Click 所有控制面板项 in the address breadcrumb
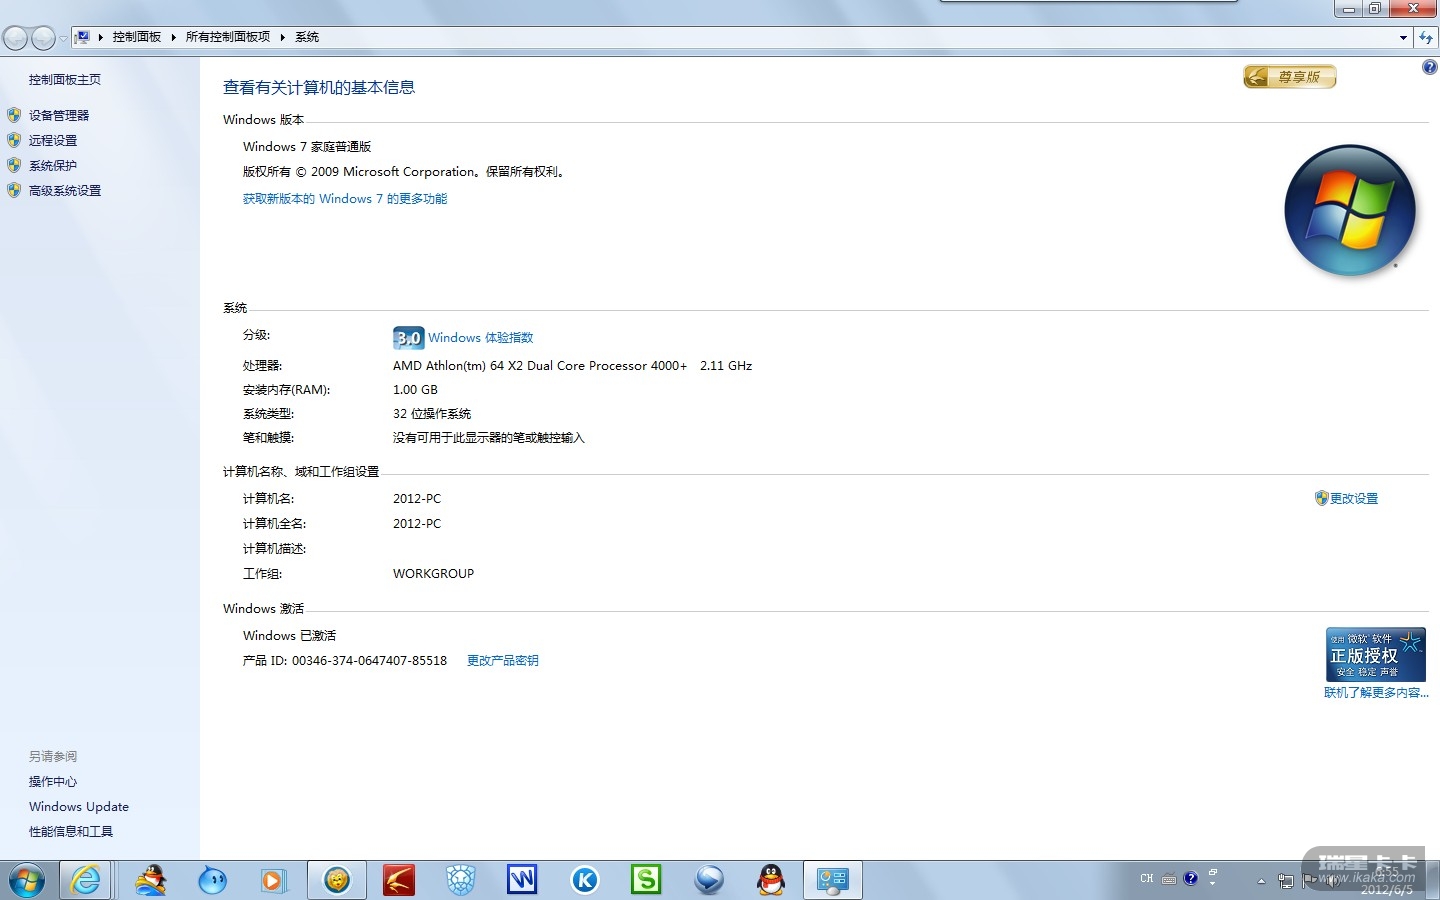Viewport: 1440px width, 900px height. tap(228, 37)
